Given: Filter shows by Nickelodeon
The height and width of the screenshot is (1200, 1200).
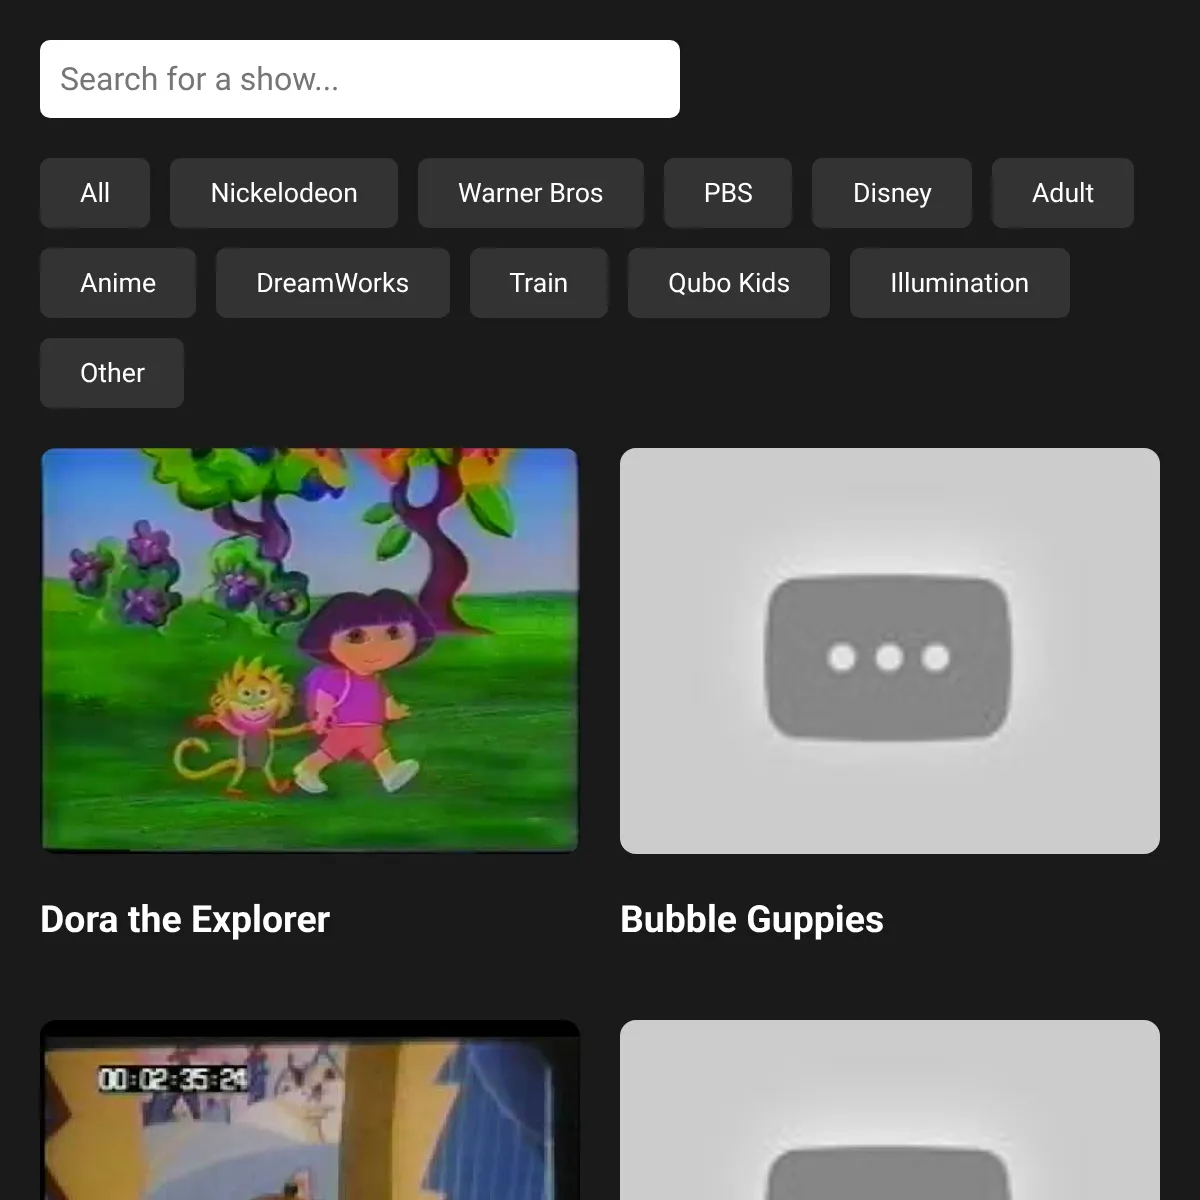Looking at the screenshot, I should tap(284, 193).
